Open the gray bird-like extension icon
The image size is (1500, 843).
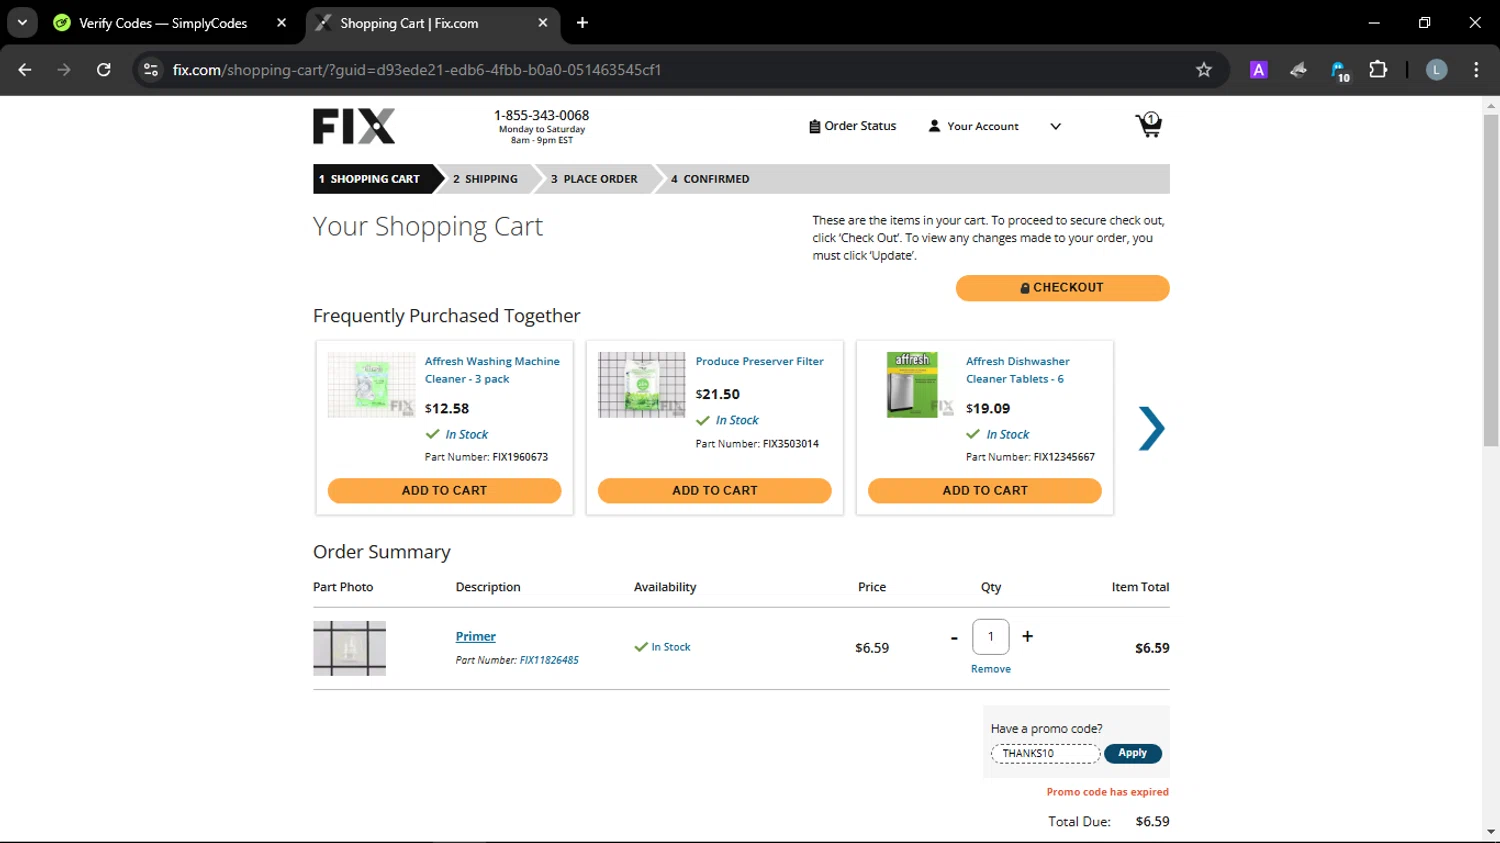point(1298,70)
